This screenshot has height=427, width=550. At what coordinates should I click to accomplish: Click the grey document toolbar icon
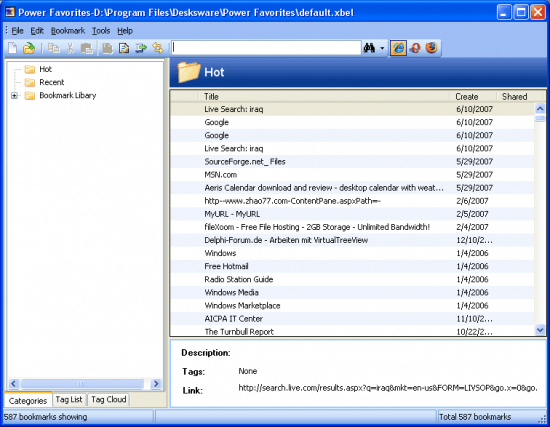(107, 48)
